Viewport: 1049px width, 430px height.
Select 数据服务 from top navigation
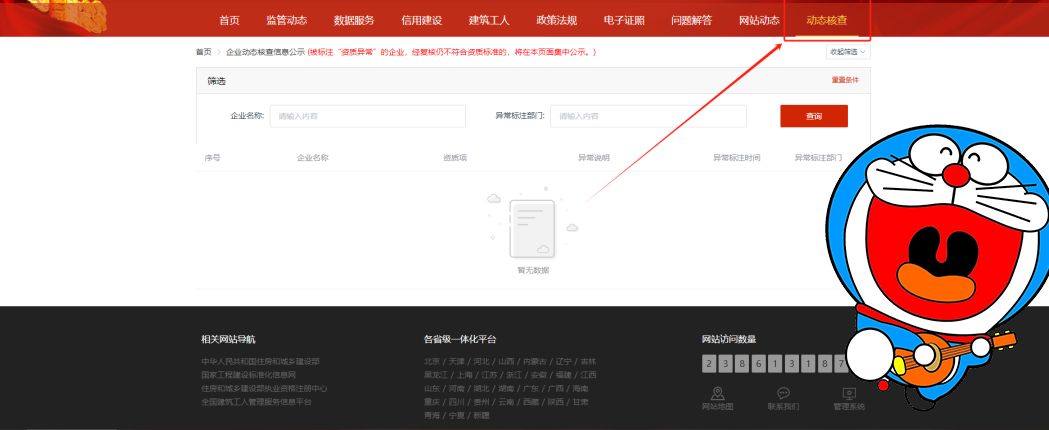click(354, 20)
